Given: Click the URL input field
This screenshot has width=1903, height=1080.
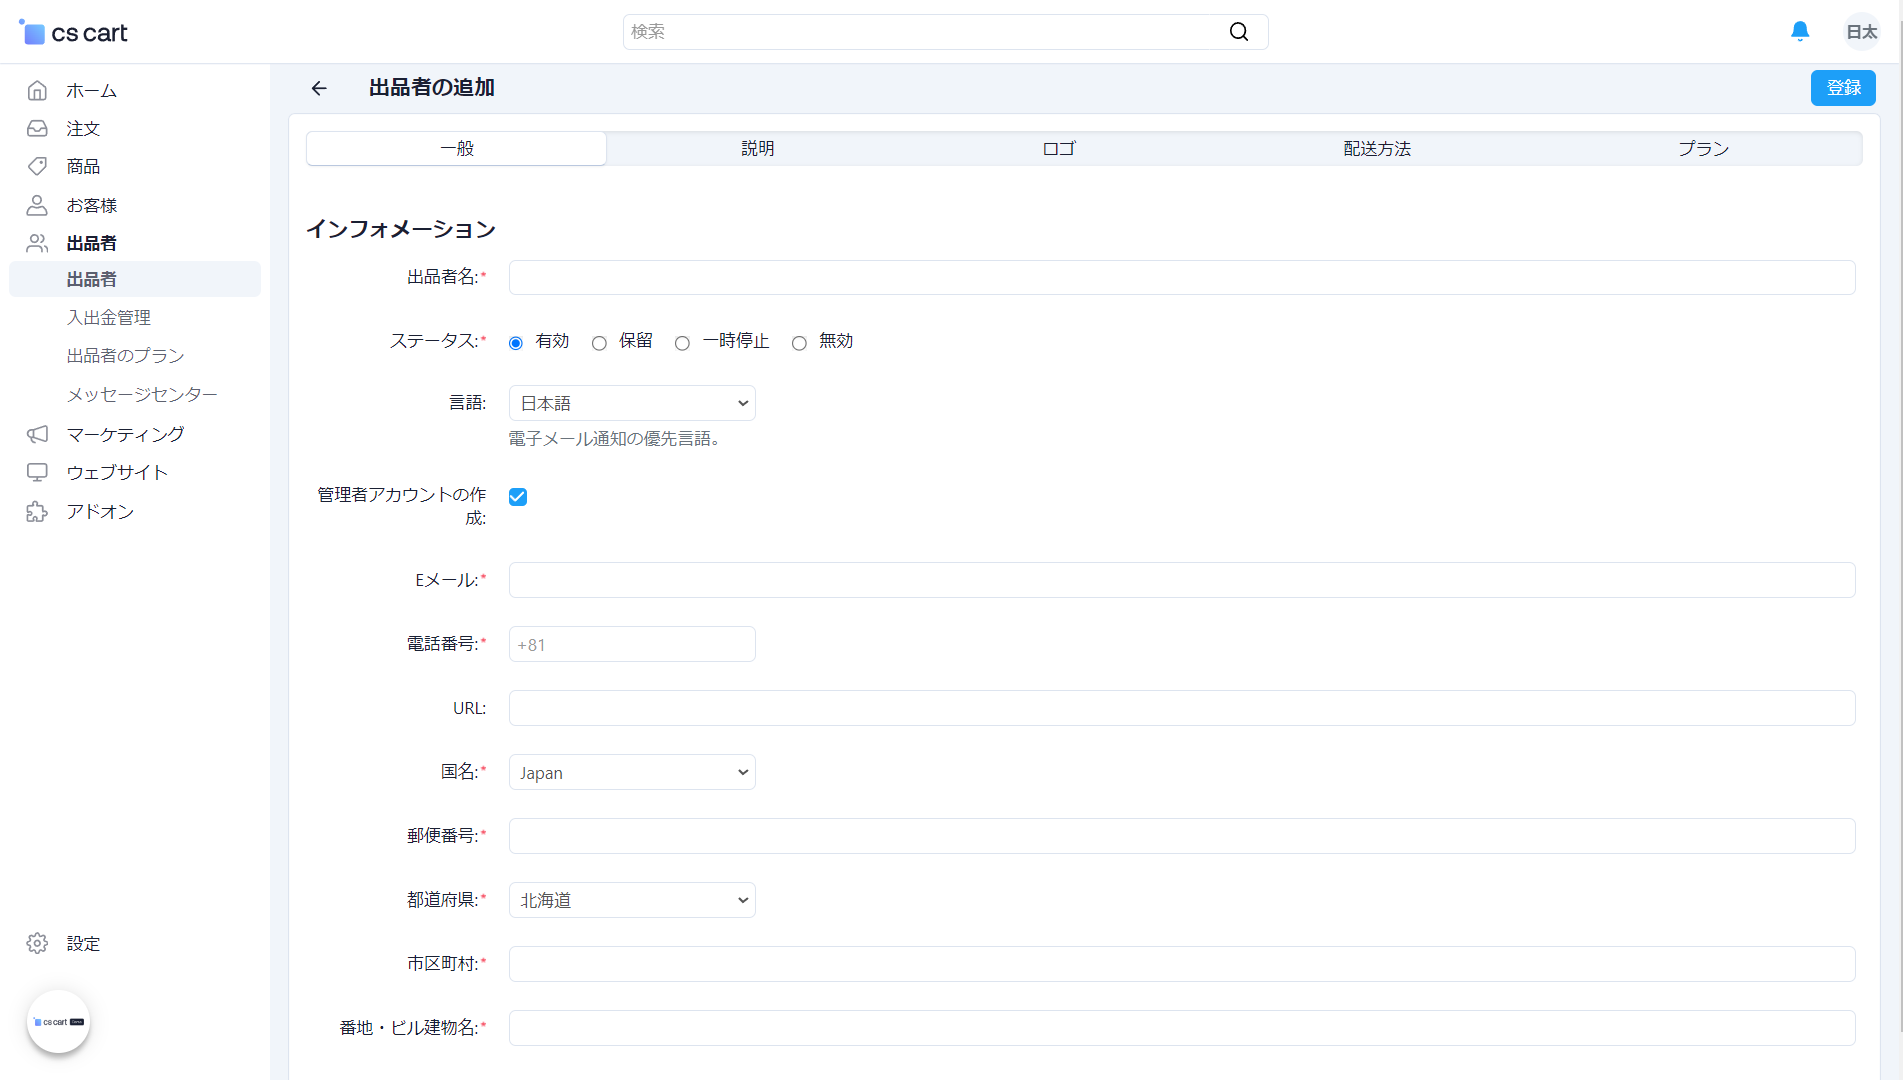Looking at the screenshot, I should [1182, 708].
